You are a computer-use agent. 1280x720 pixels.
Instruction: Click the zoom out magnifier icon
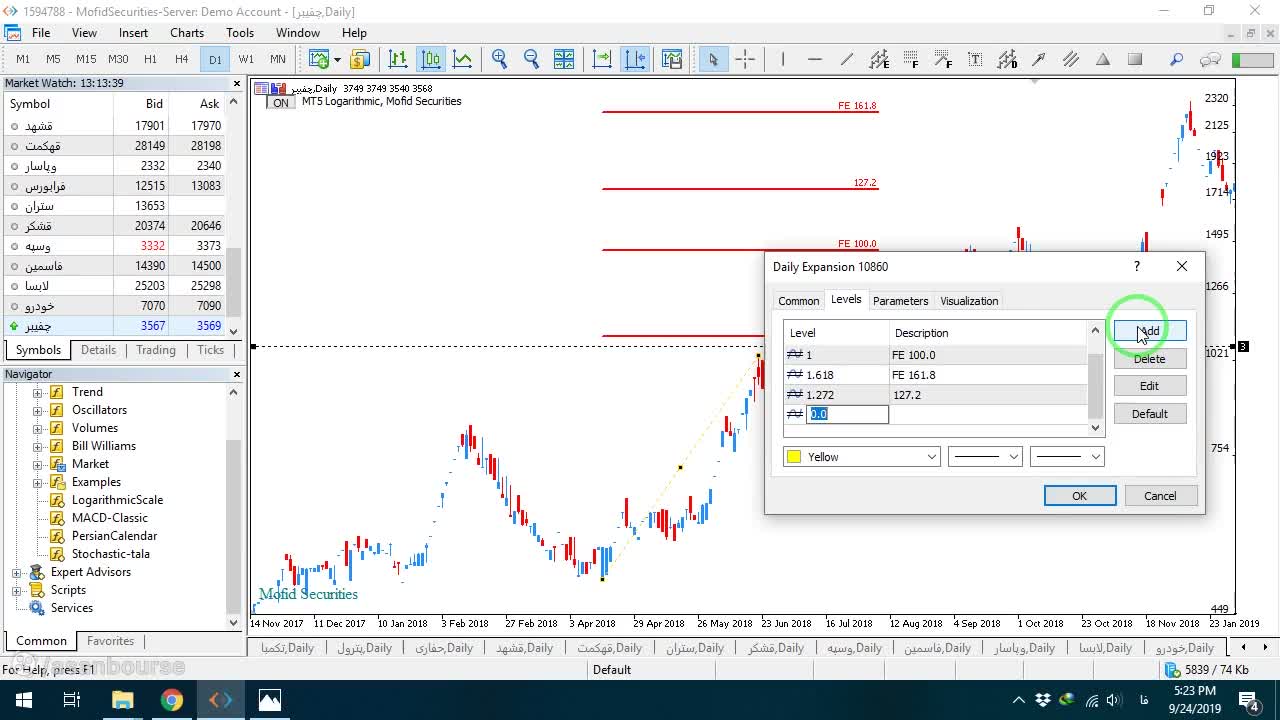coord(531,59)
